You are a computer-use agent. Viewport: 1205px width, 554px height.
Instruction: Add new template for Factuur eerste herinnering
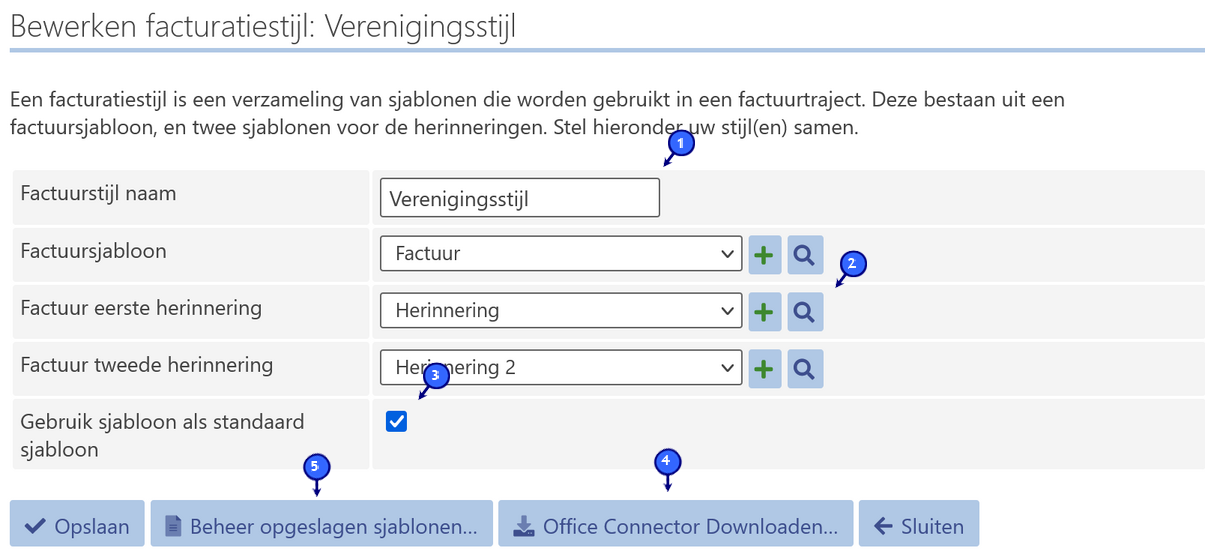click(764, 312)
